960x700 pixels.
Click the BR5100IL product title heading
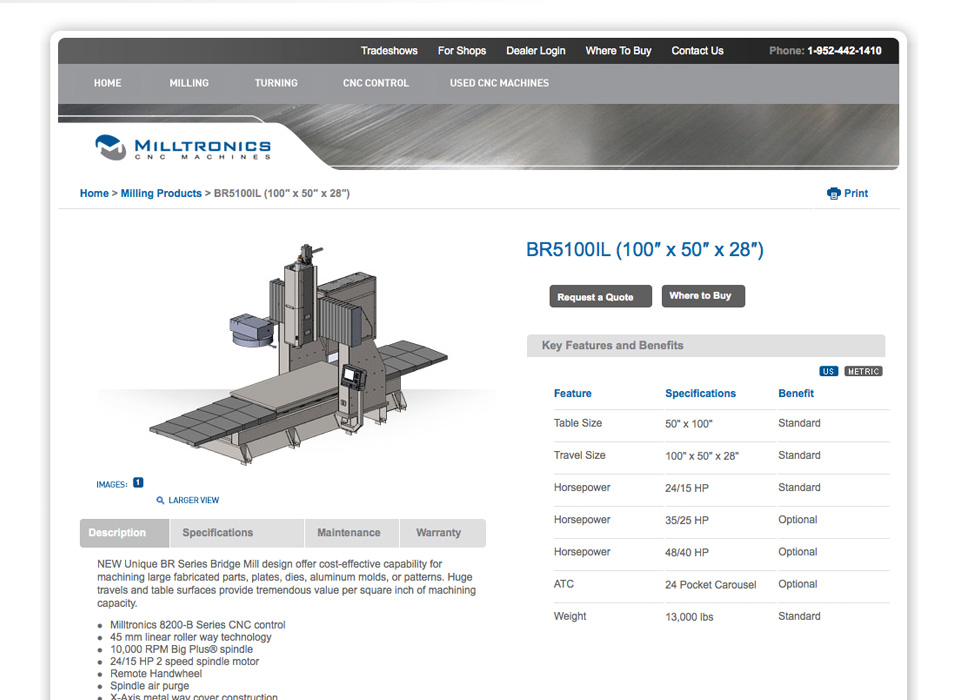click(x=645, y=250)
